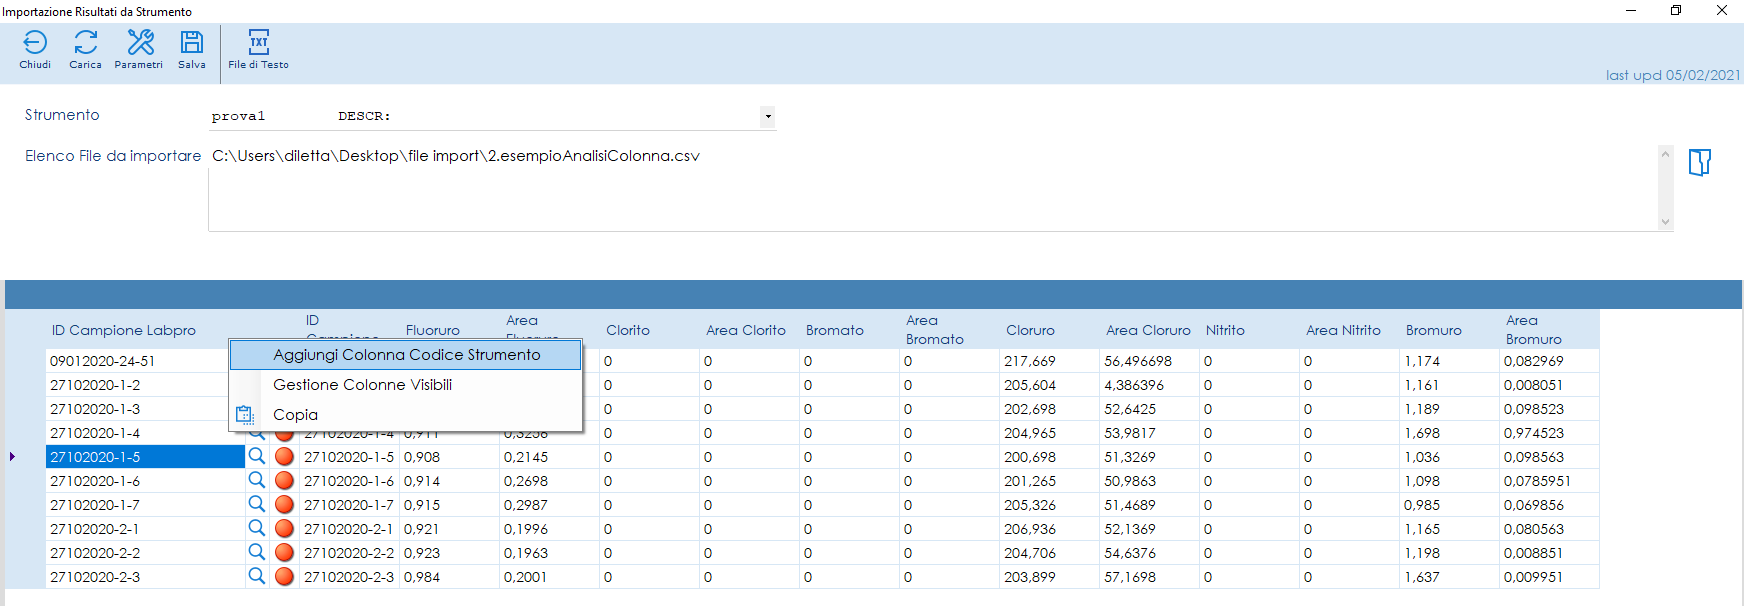
Task: Click Area Bromuro value 0,974523
Action: 1549,433
